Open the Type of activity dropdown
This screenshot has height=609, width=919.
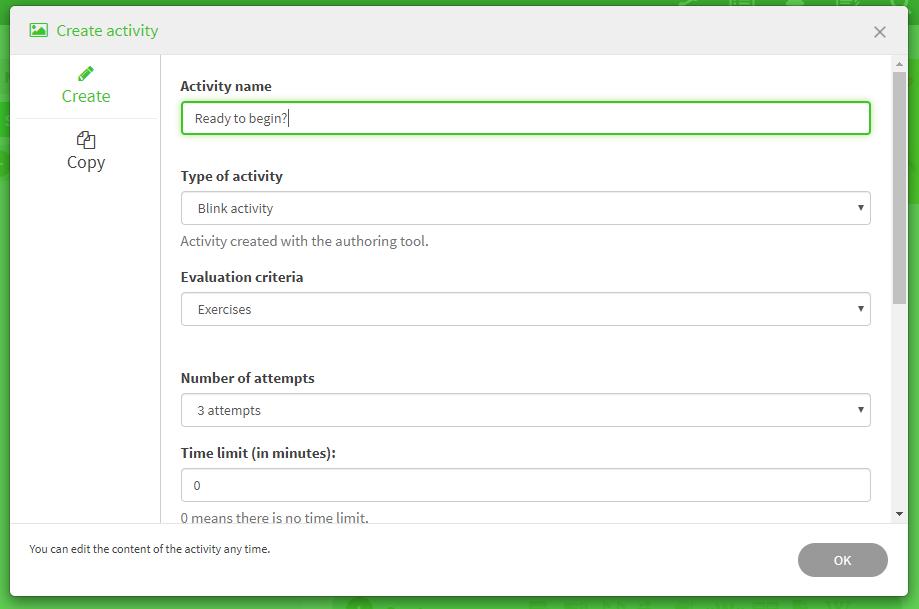tap(525, 208)
